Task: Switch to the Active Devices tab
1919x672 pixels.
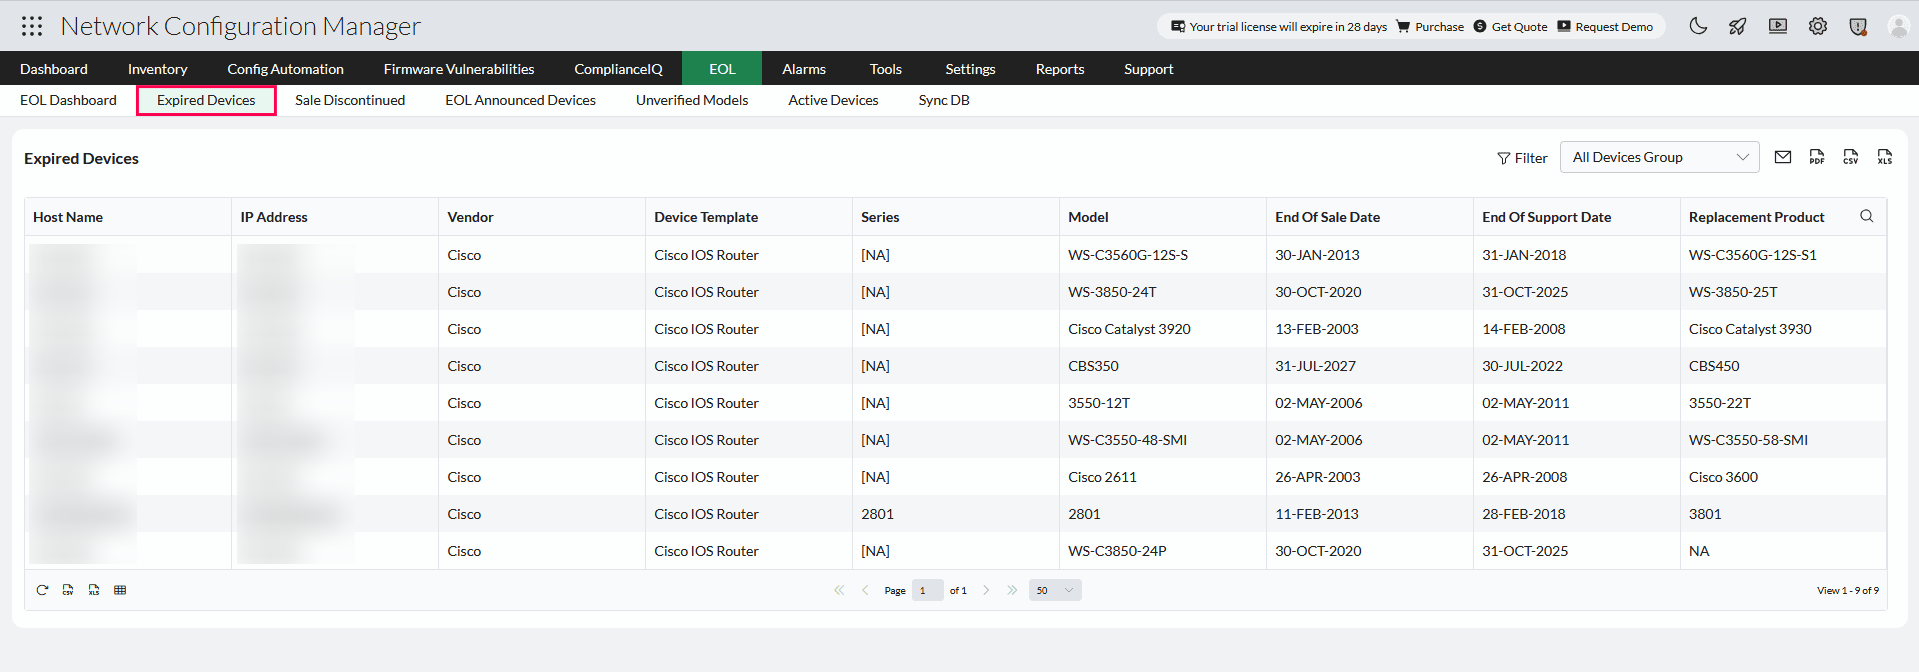Action: pos(833,100)
